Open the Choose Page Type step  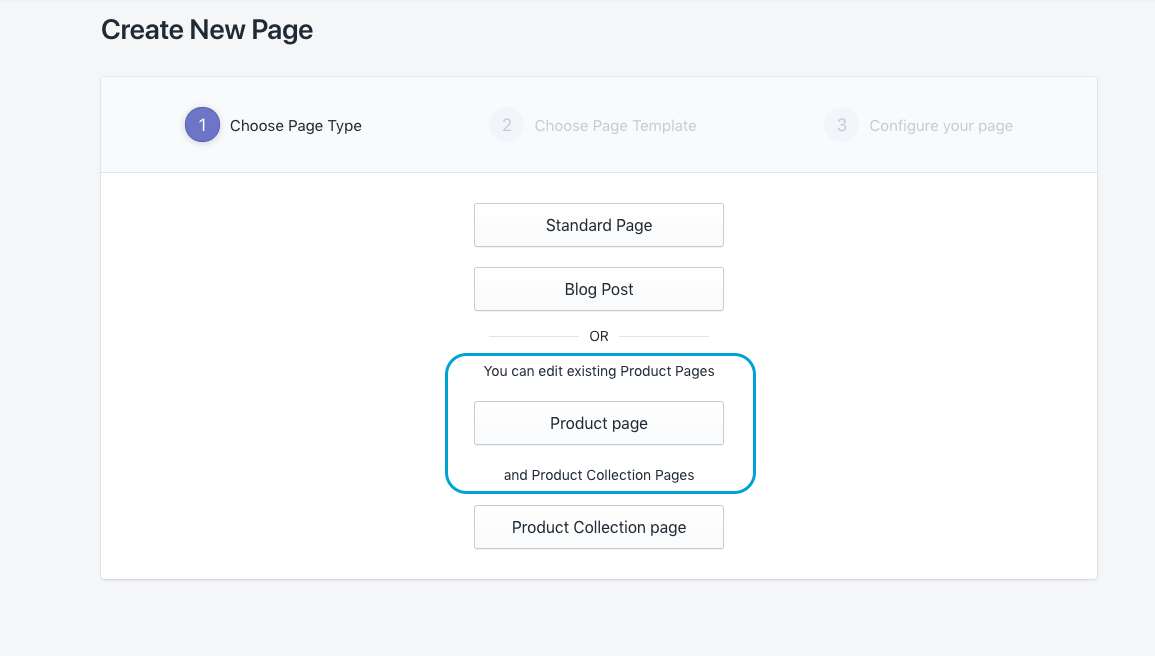(x=295, y=126)
